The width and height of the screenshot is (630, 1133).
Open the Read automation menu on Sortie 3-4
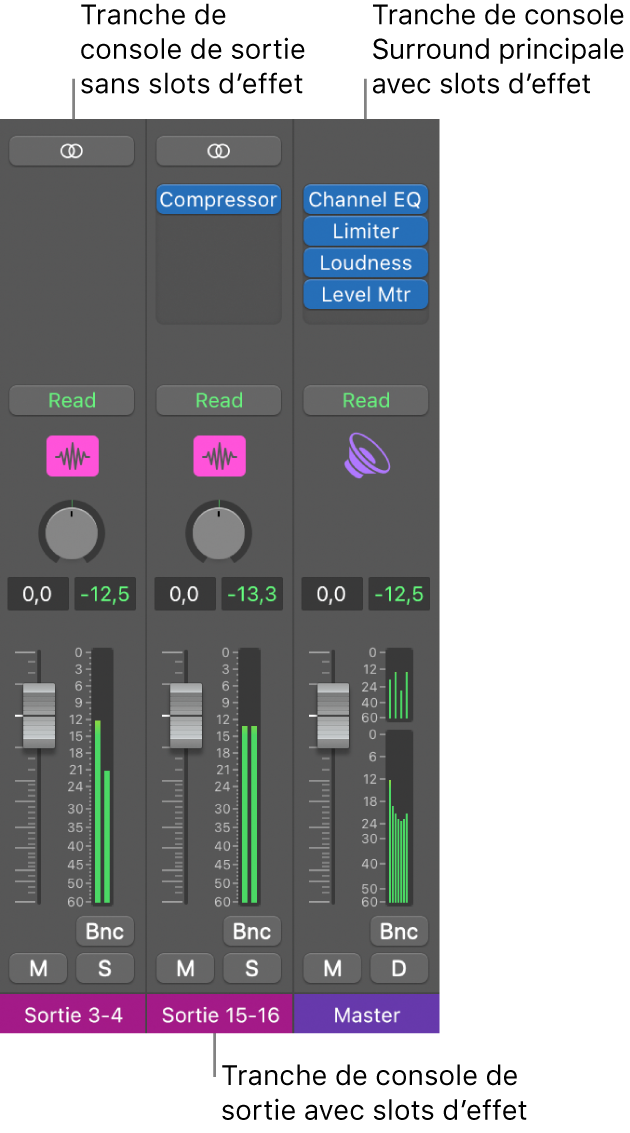[72, 400]
